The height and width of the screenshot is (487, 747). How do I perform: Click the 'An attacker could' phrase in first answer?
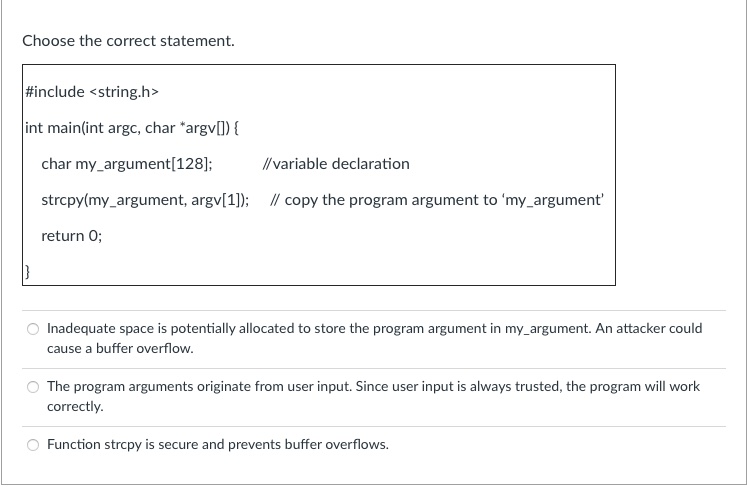pyautogui.click(x=648, y=329)
